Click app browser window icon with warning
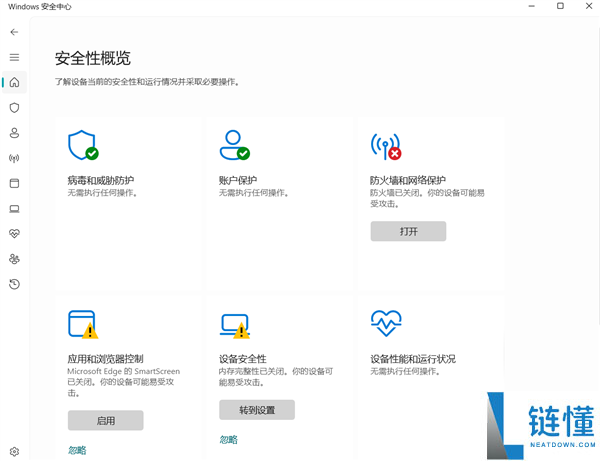 pos(83,324)
